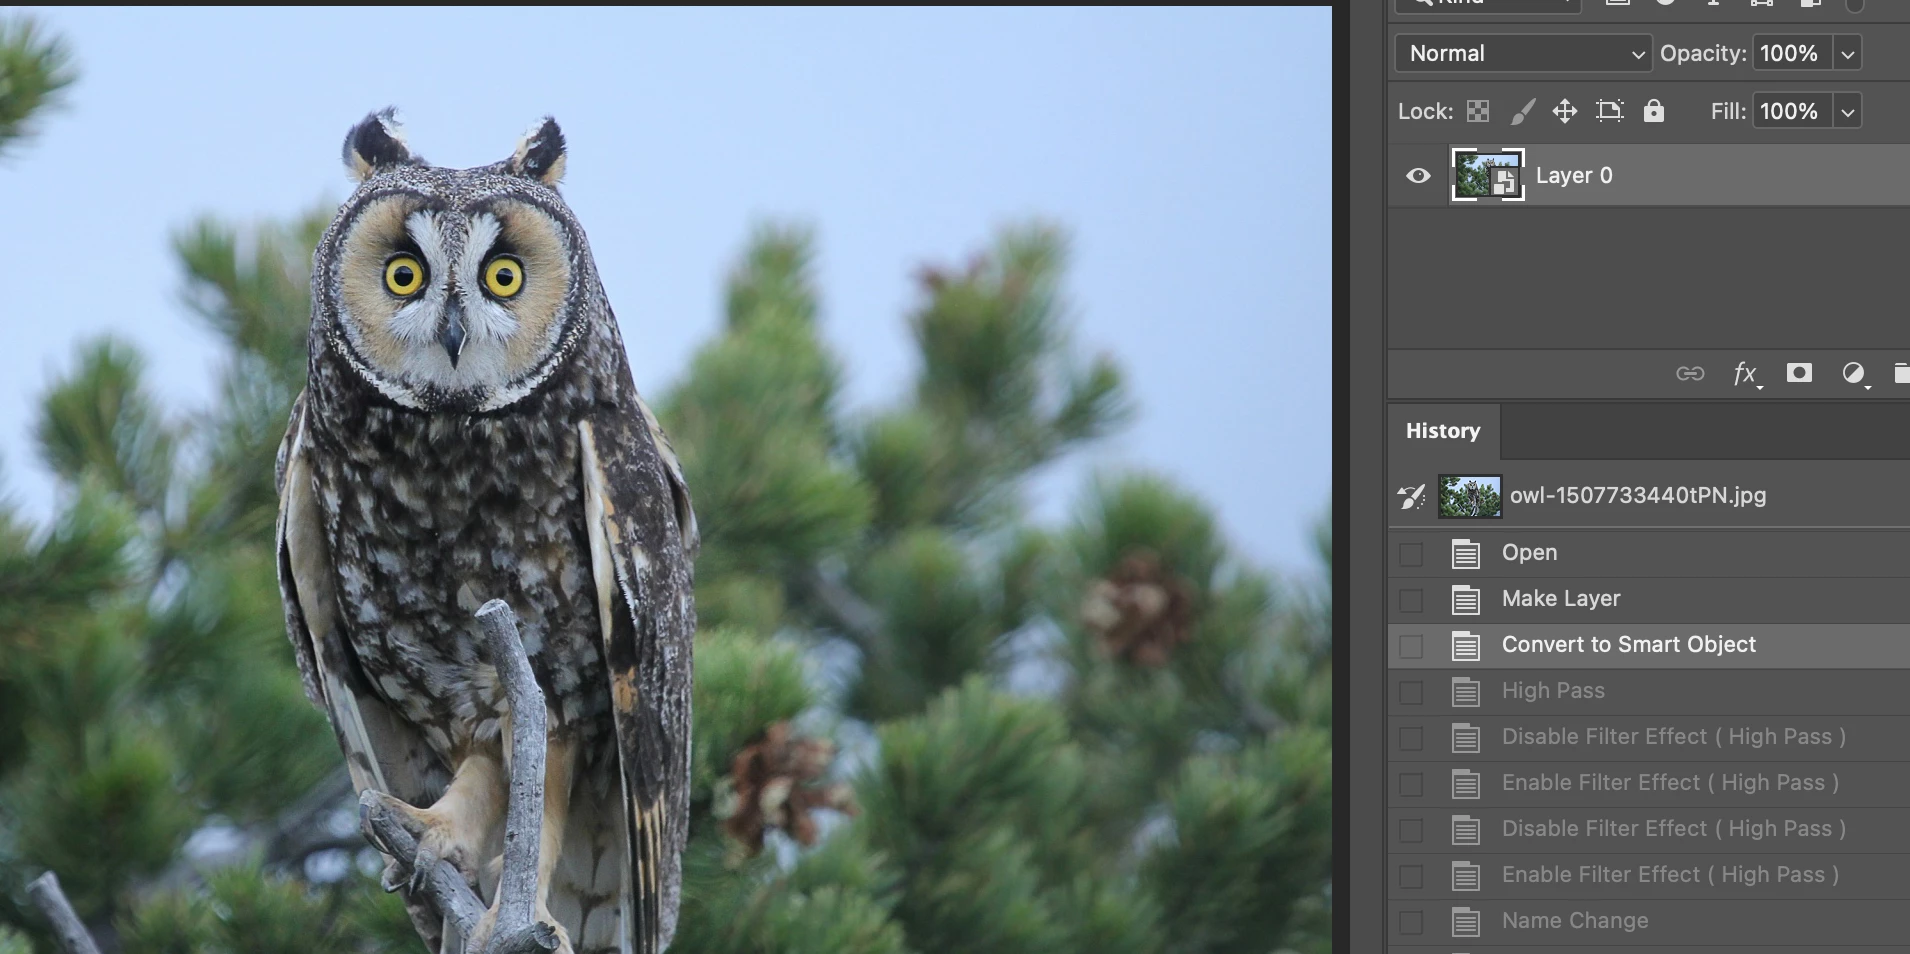Tick history brush source box beside High Pass
The height and width of the screenshot is (954, 1910).
1411,692
